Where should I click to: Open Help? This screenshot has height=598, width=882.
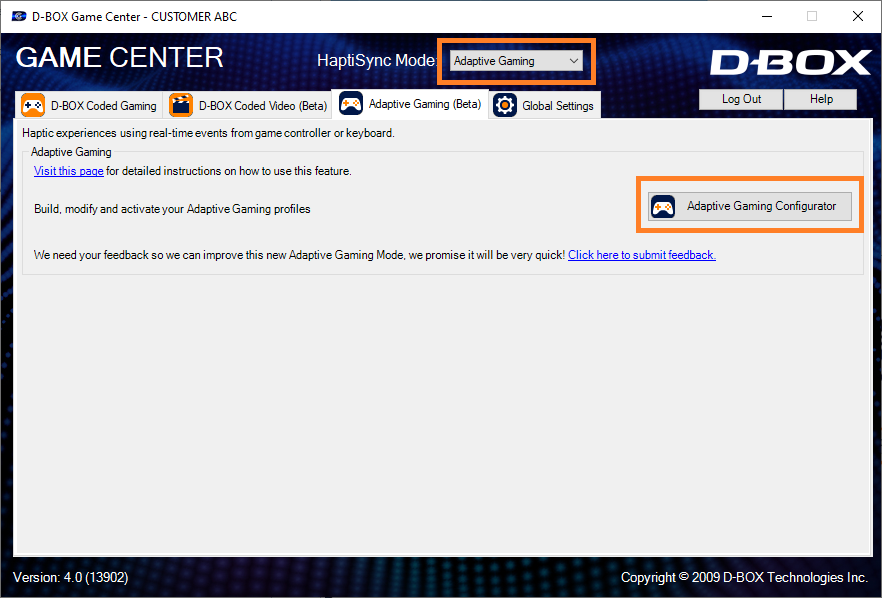(821, 99)
